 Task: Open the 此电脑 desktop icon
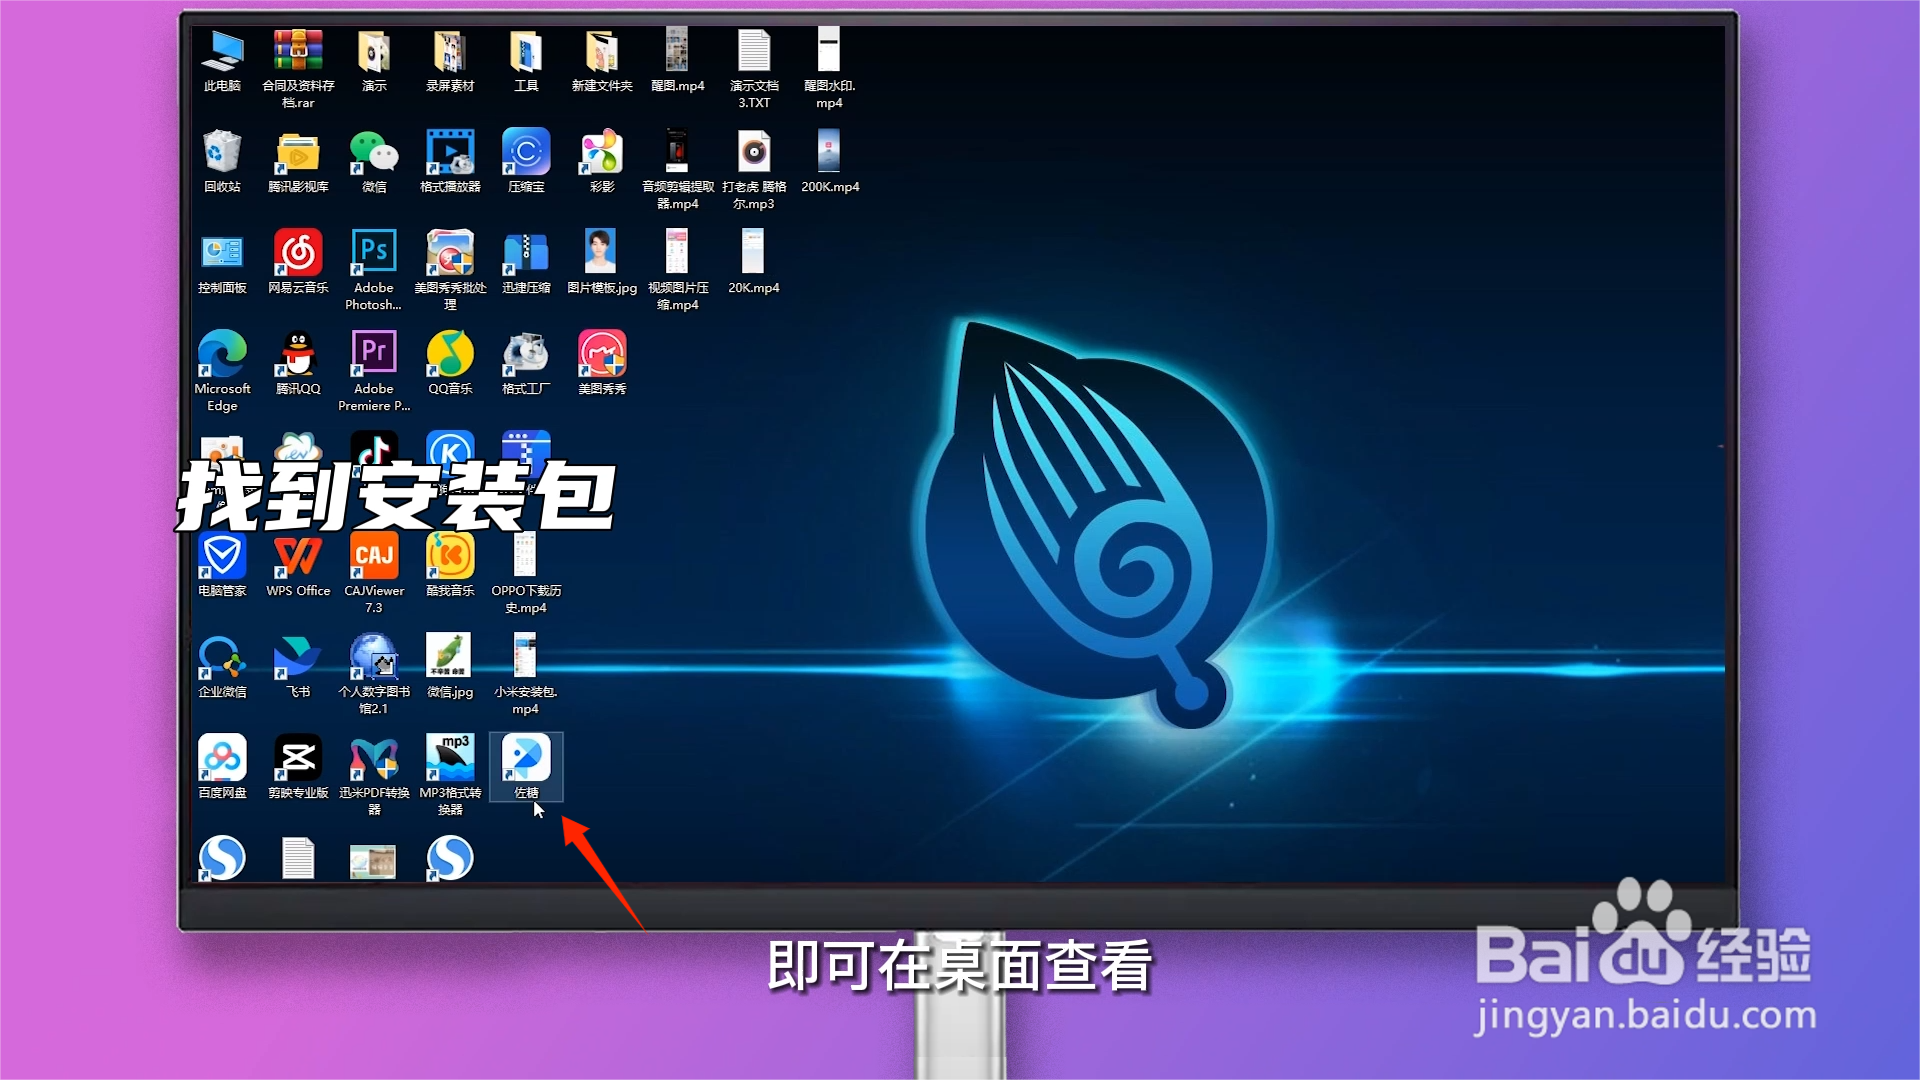[222, 52]
